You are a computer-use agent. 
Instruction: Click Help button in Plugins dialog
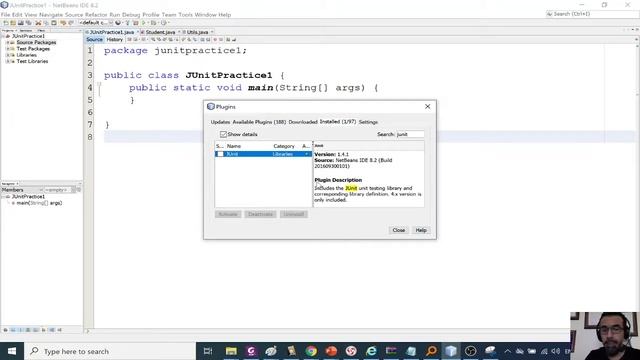[x=421, y=230]
